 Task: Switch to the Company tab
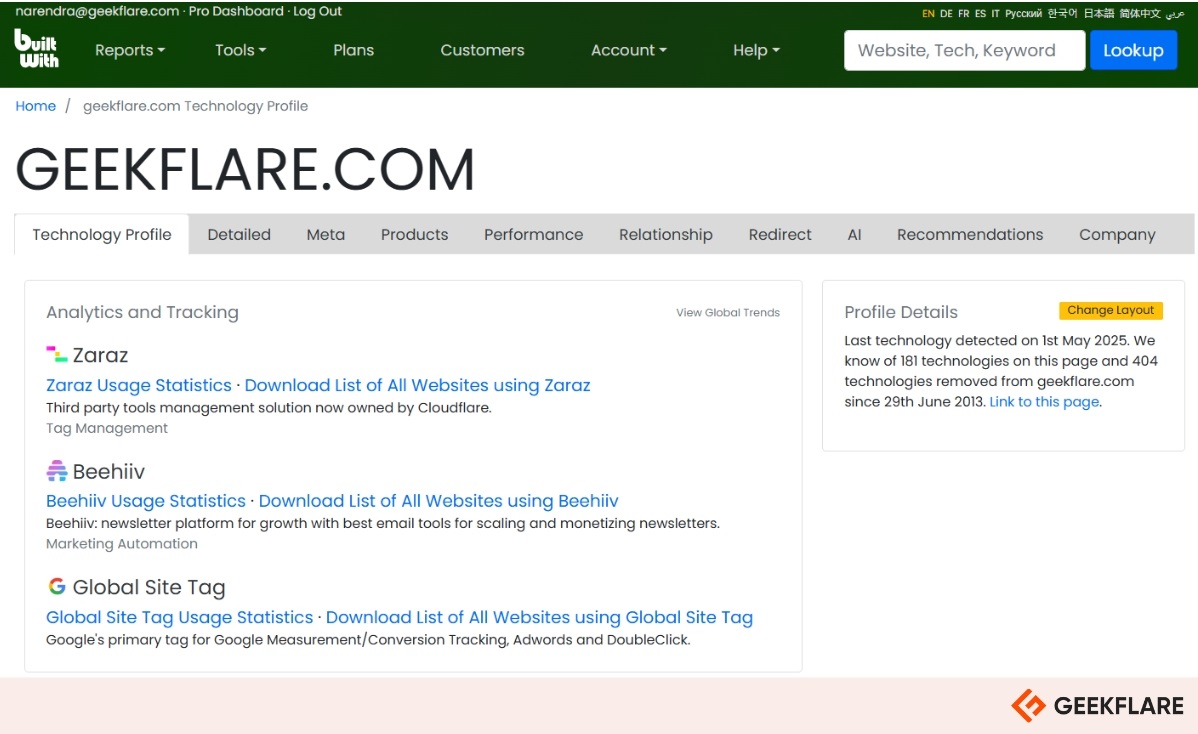[x=1117, y=234]
